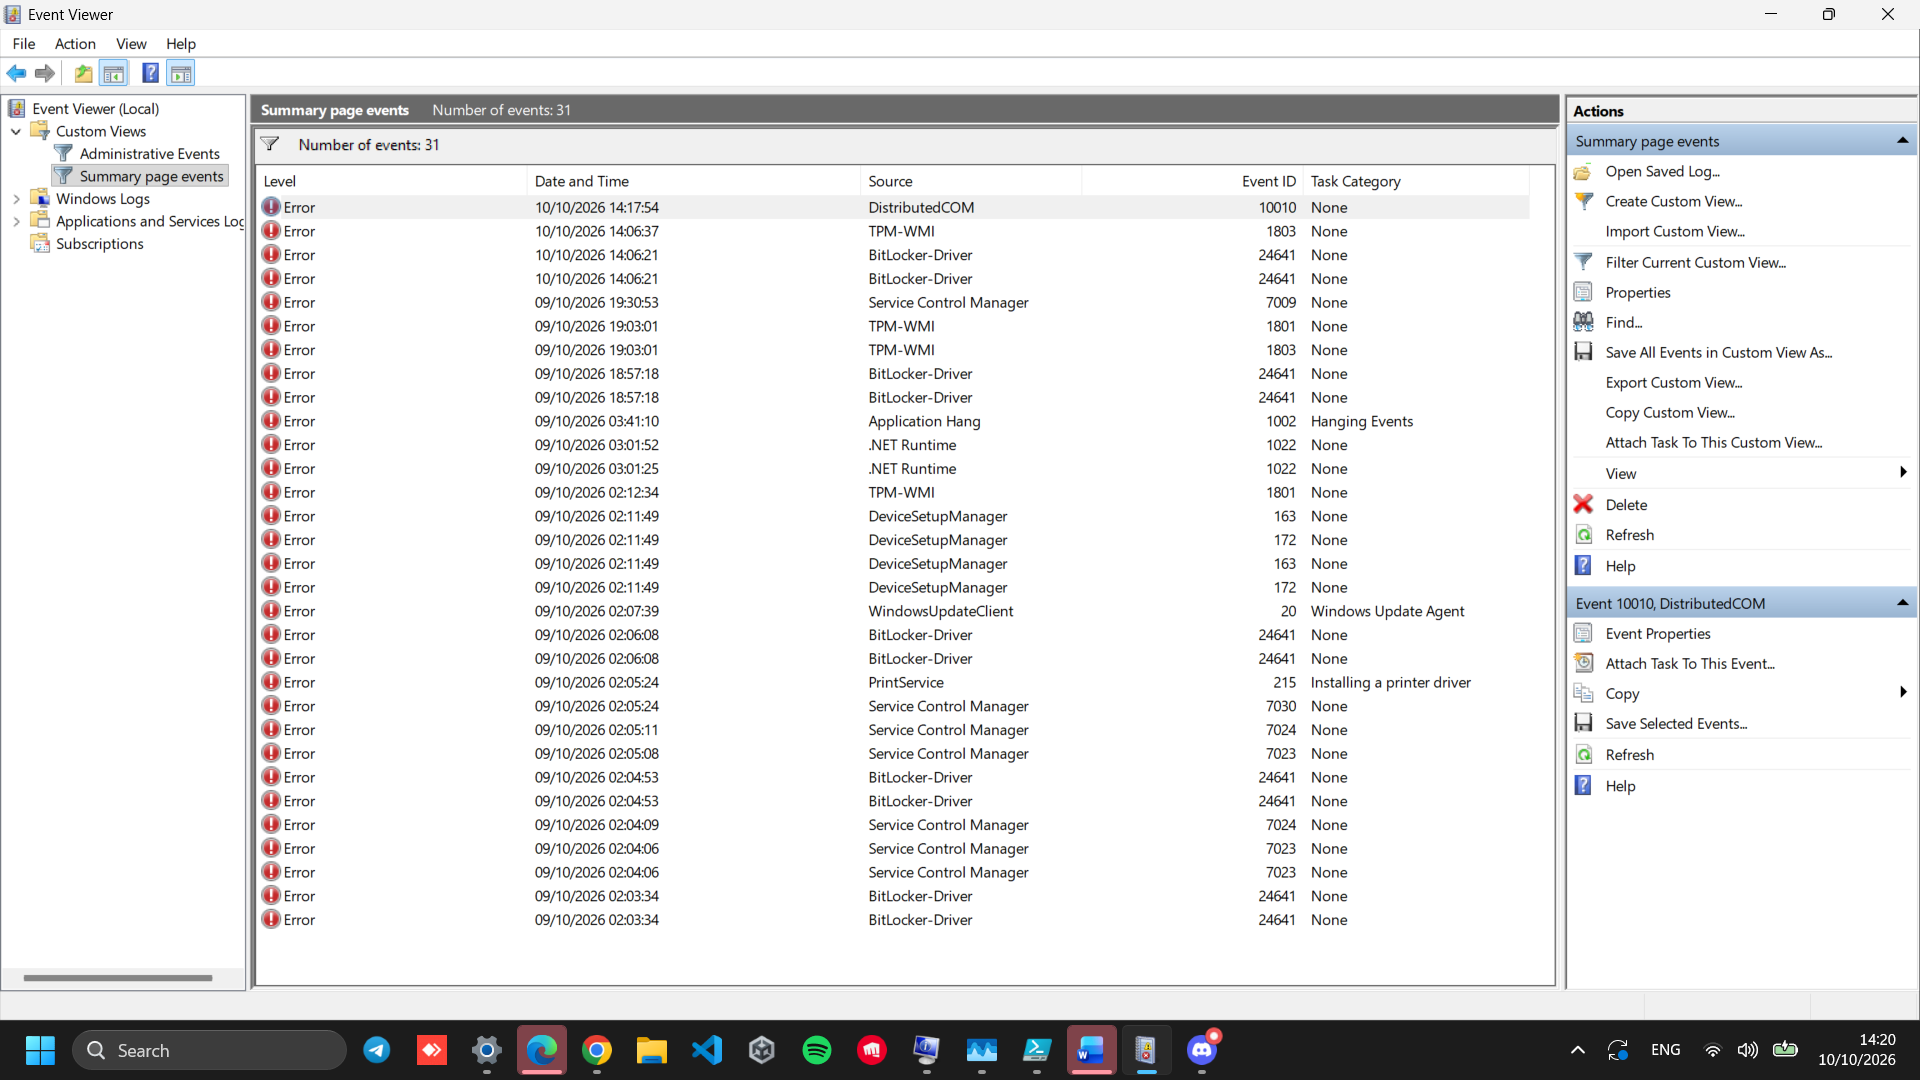
Task: Select Subscriptions in the console tree
Action: pos(100,244)
